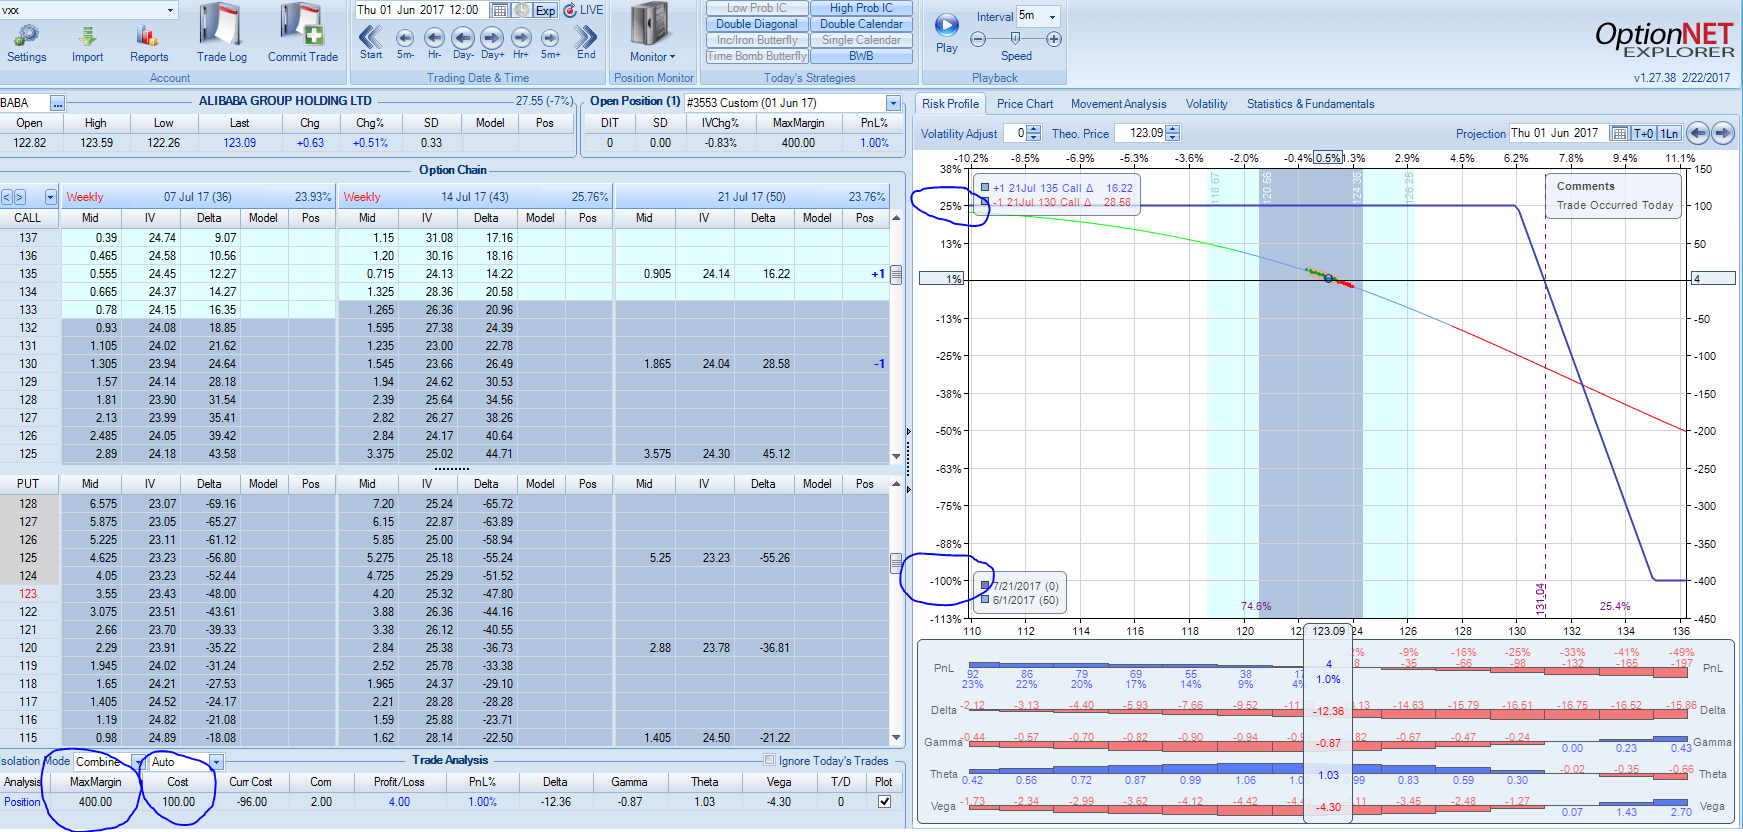
Task: Start playback with the Play button
Action: [x=946, y=25]
